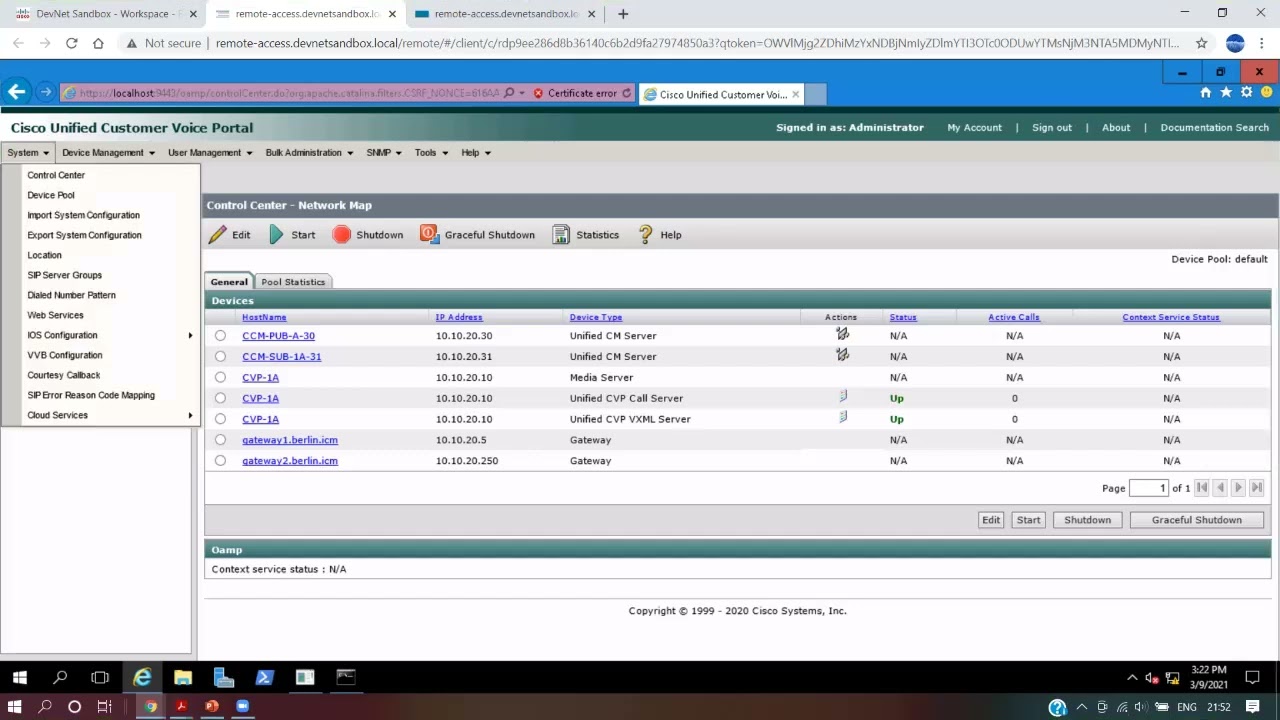Open a new Chrome tab with plus
The image size is (1280, 720).
click(623, 14)
